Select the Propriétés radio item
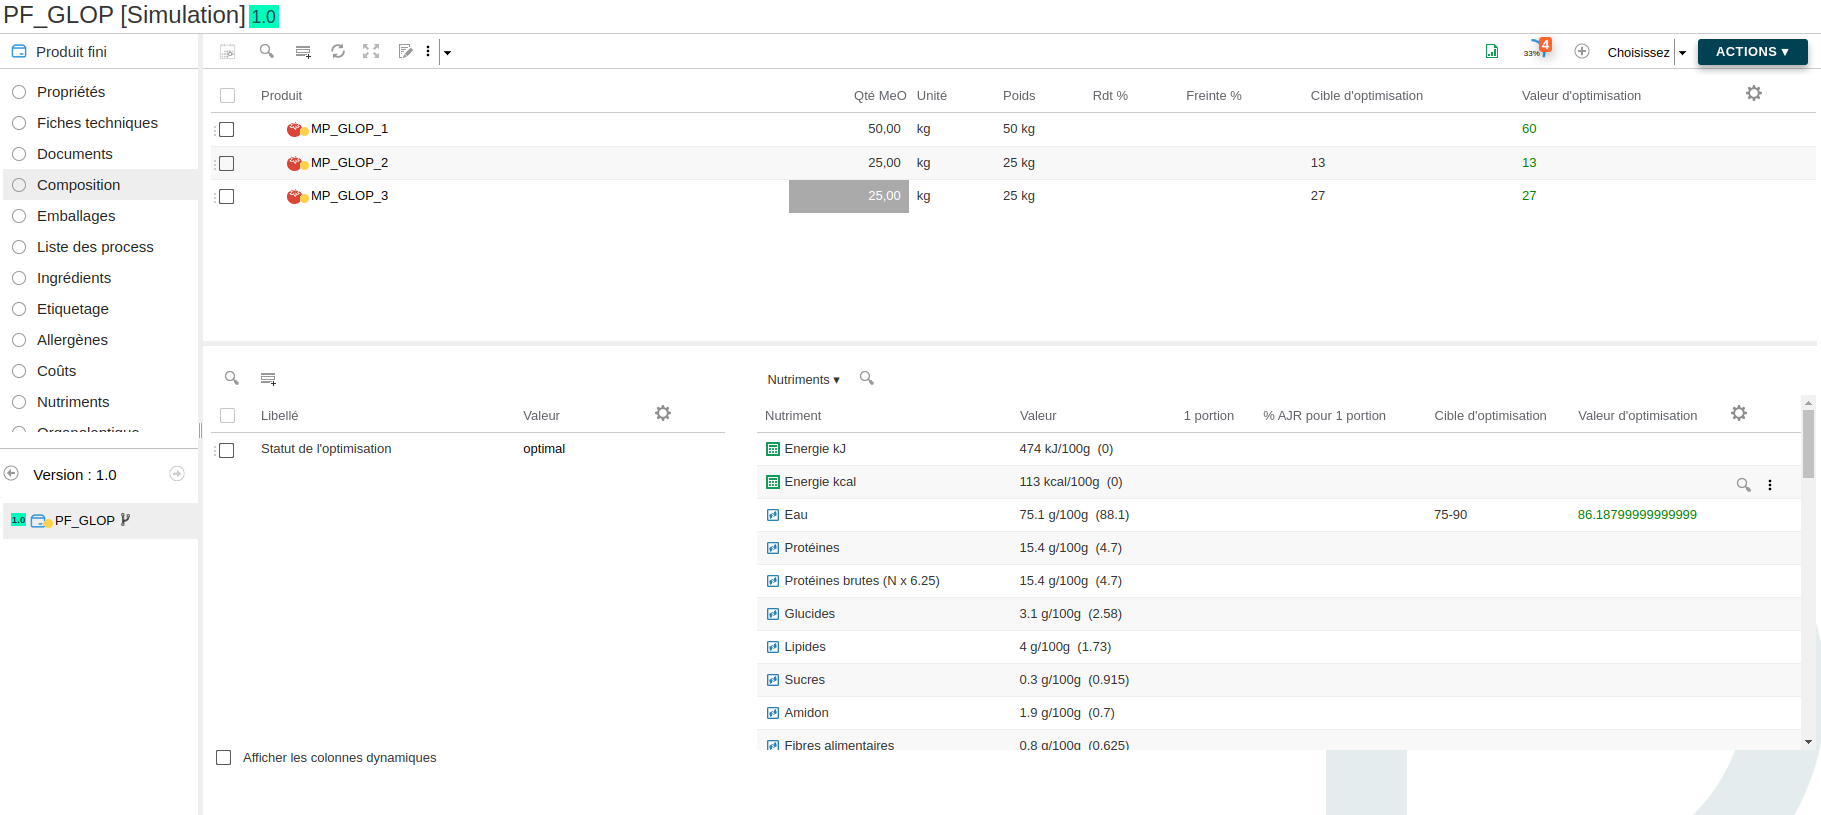 (19, 91)
